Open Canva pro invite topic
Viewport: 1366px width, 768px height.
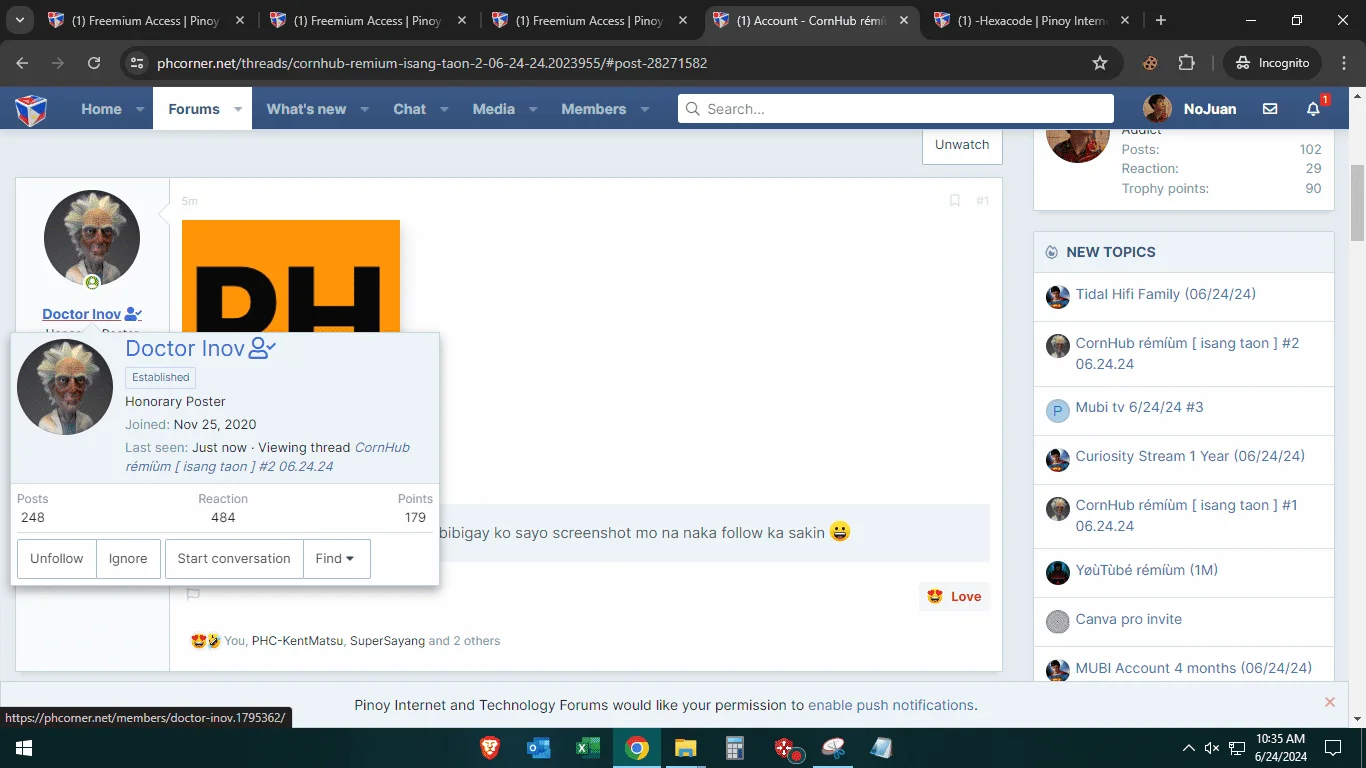pyautogui.click(x=1128, y=619)
